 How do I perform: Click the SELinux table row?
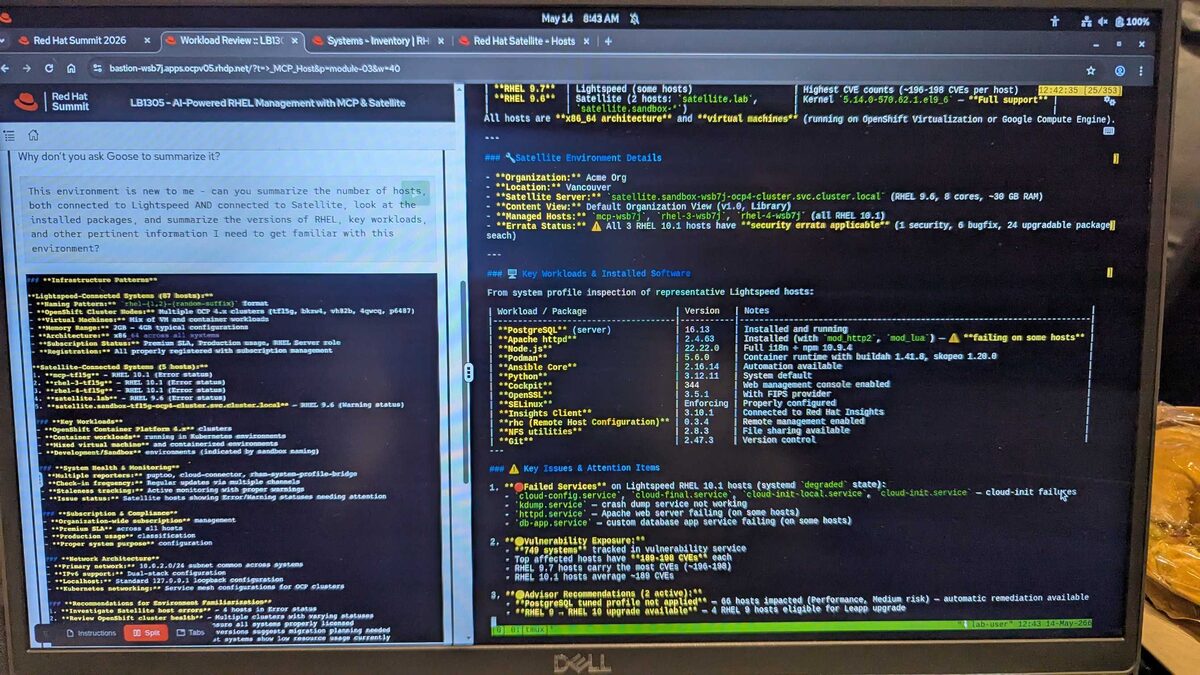click(788, 403)
